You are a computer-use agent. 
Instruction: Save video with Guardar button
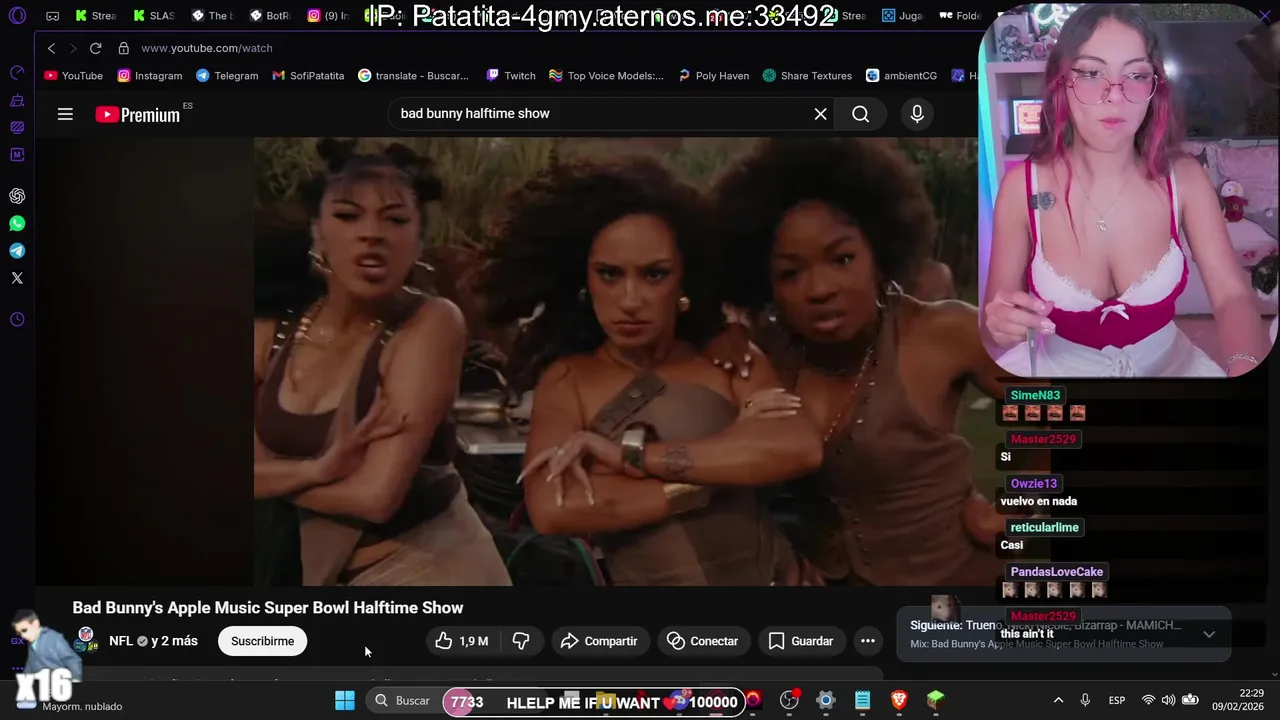point(800,641)
